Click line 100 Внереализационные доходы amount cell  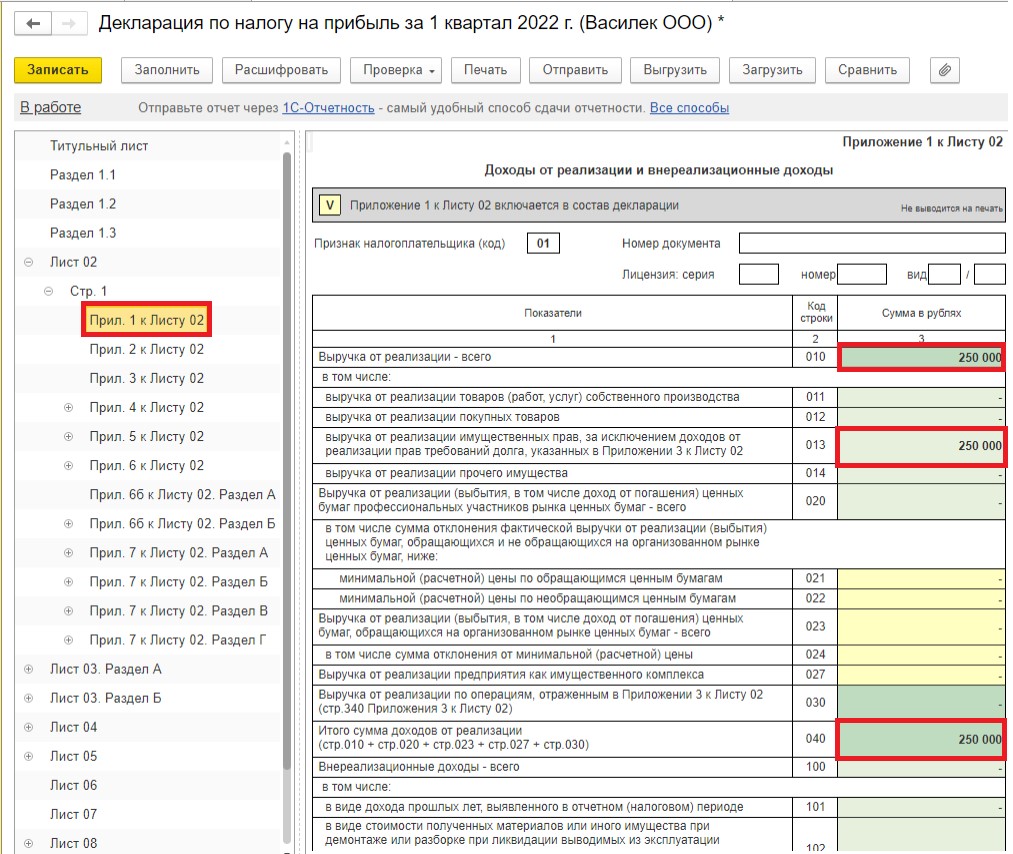click(x=921, y=767)
